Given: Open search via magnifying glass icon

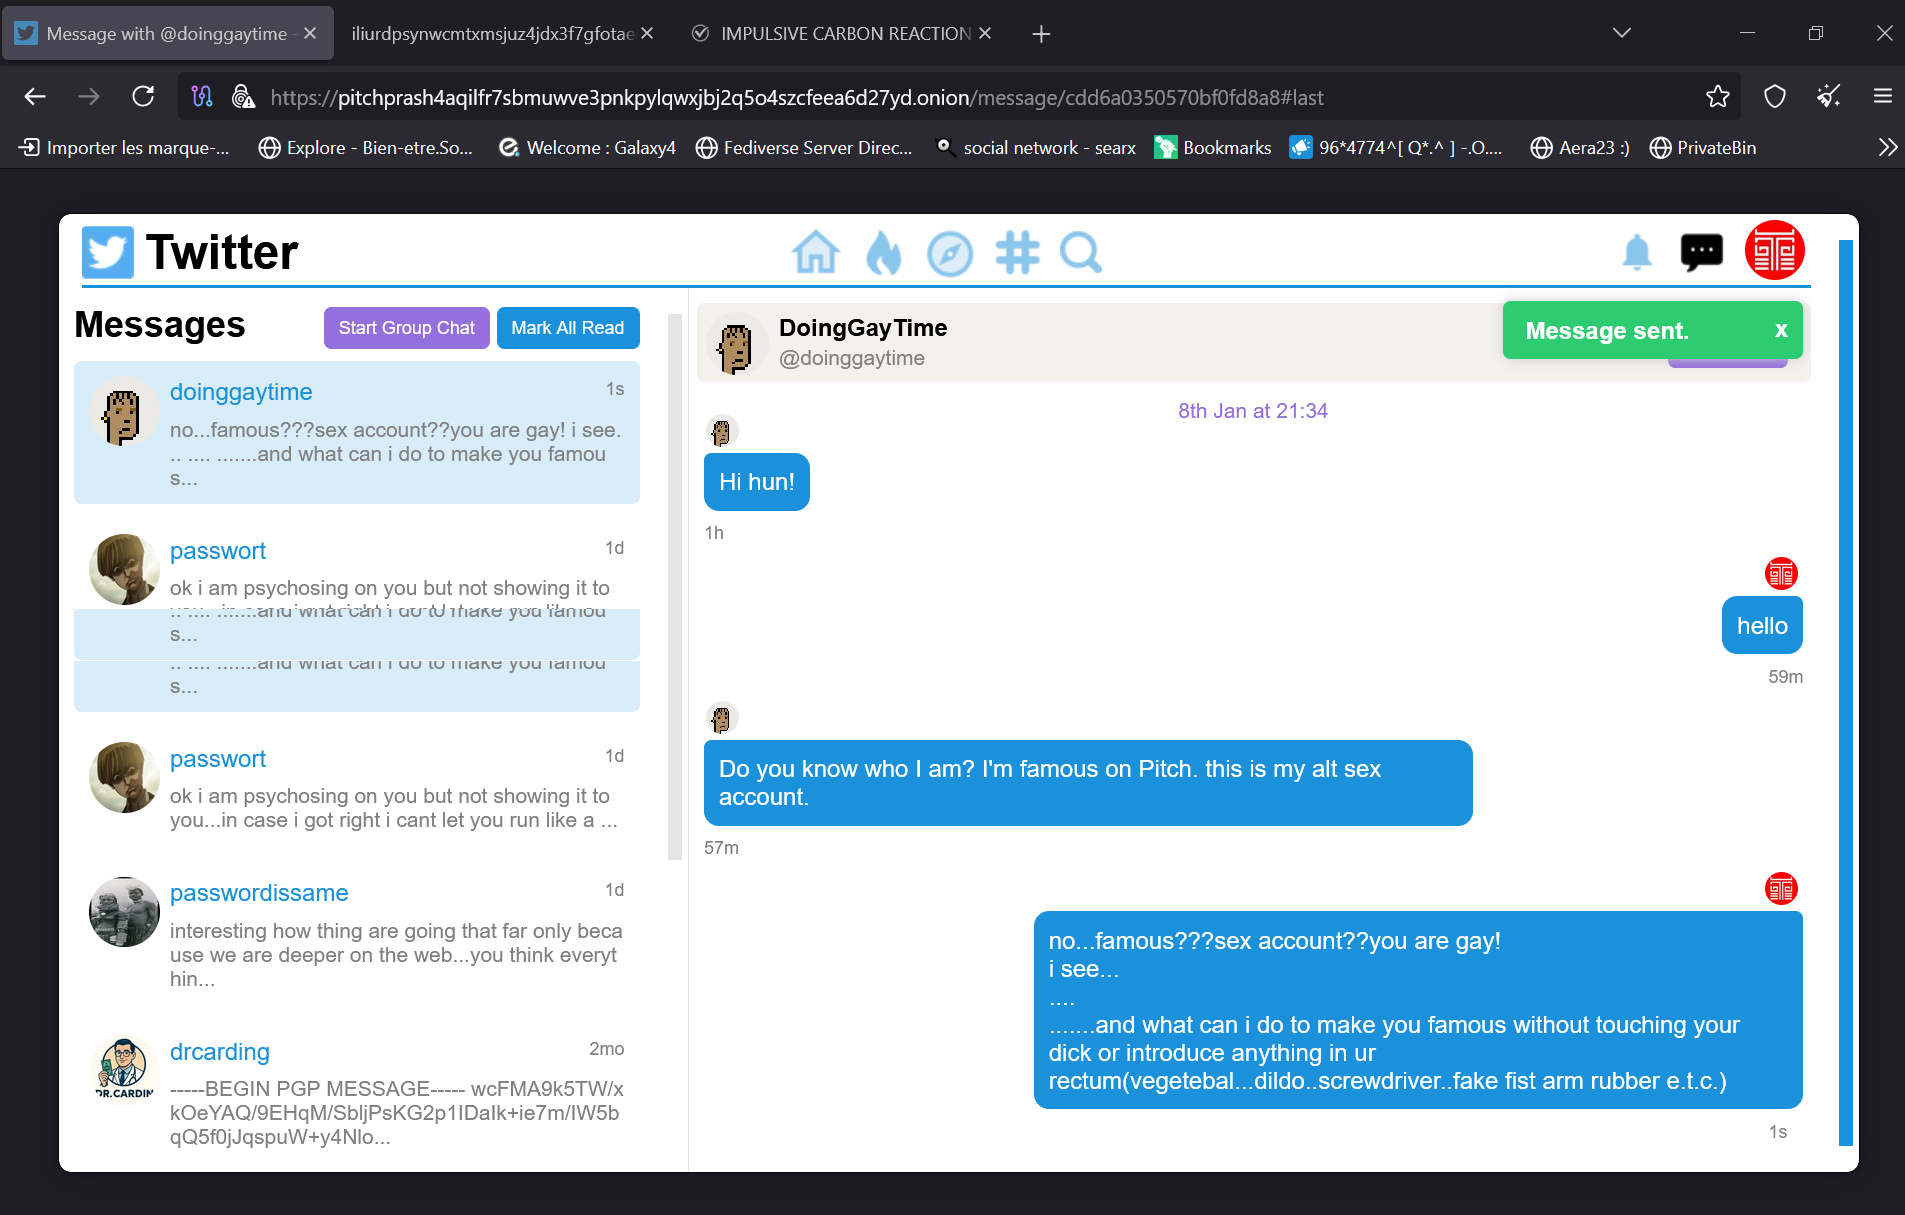Looking at the screenshot, I should point(1081,253).
